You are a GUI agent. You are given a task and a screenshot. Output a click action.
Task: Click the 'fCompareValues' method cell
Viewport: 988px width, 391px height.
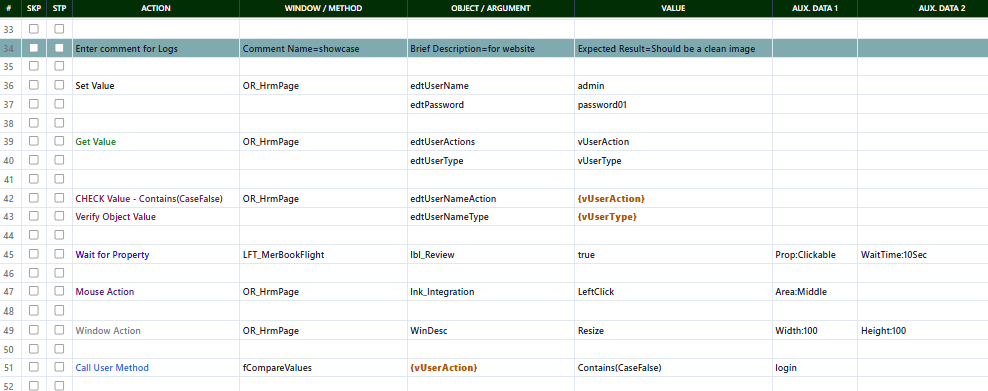323,367
